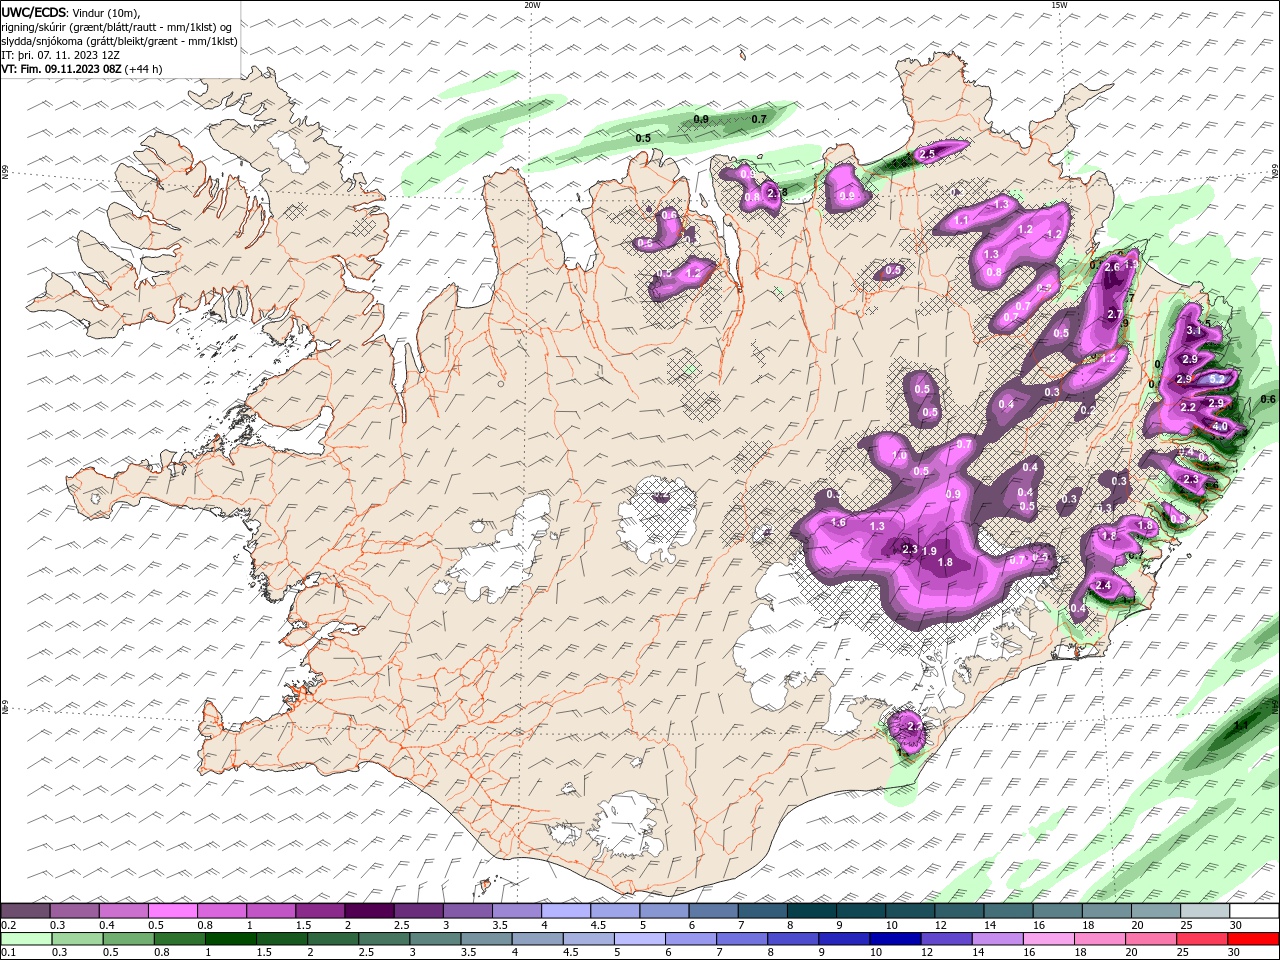Click the '3.1' precipitation value on the east coast
The image size is (1280, 960).
pos(1193,330)
